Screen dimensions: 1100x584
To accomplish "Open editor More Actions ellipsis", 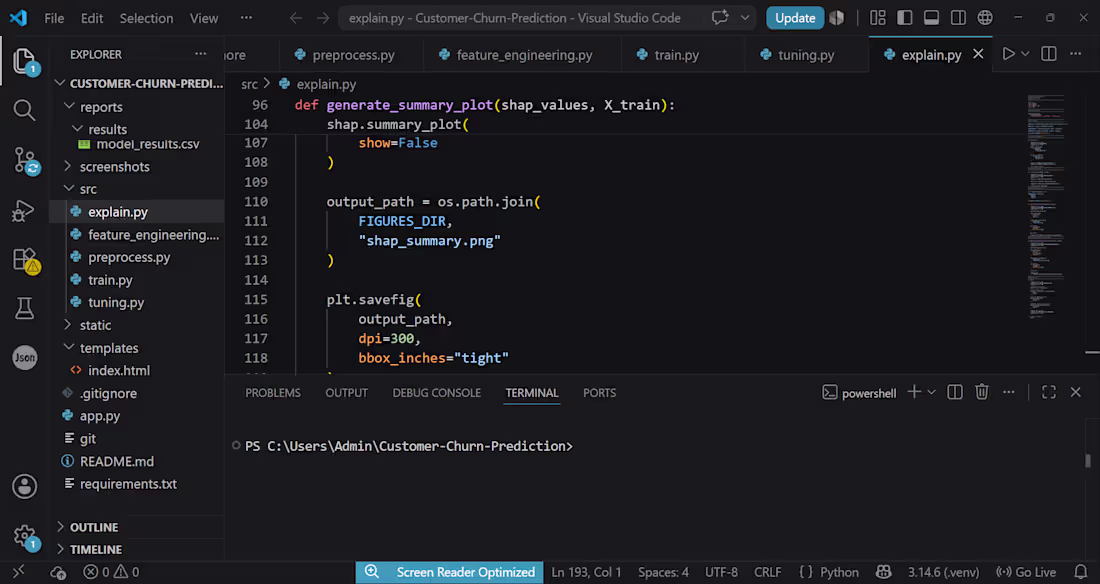I will pyautogui.click(x=1075, y=54).
